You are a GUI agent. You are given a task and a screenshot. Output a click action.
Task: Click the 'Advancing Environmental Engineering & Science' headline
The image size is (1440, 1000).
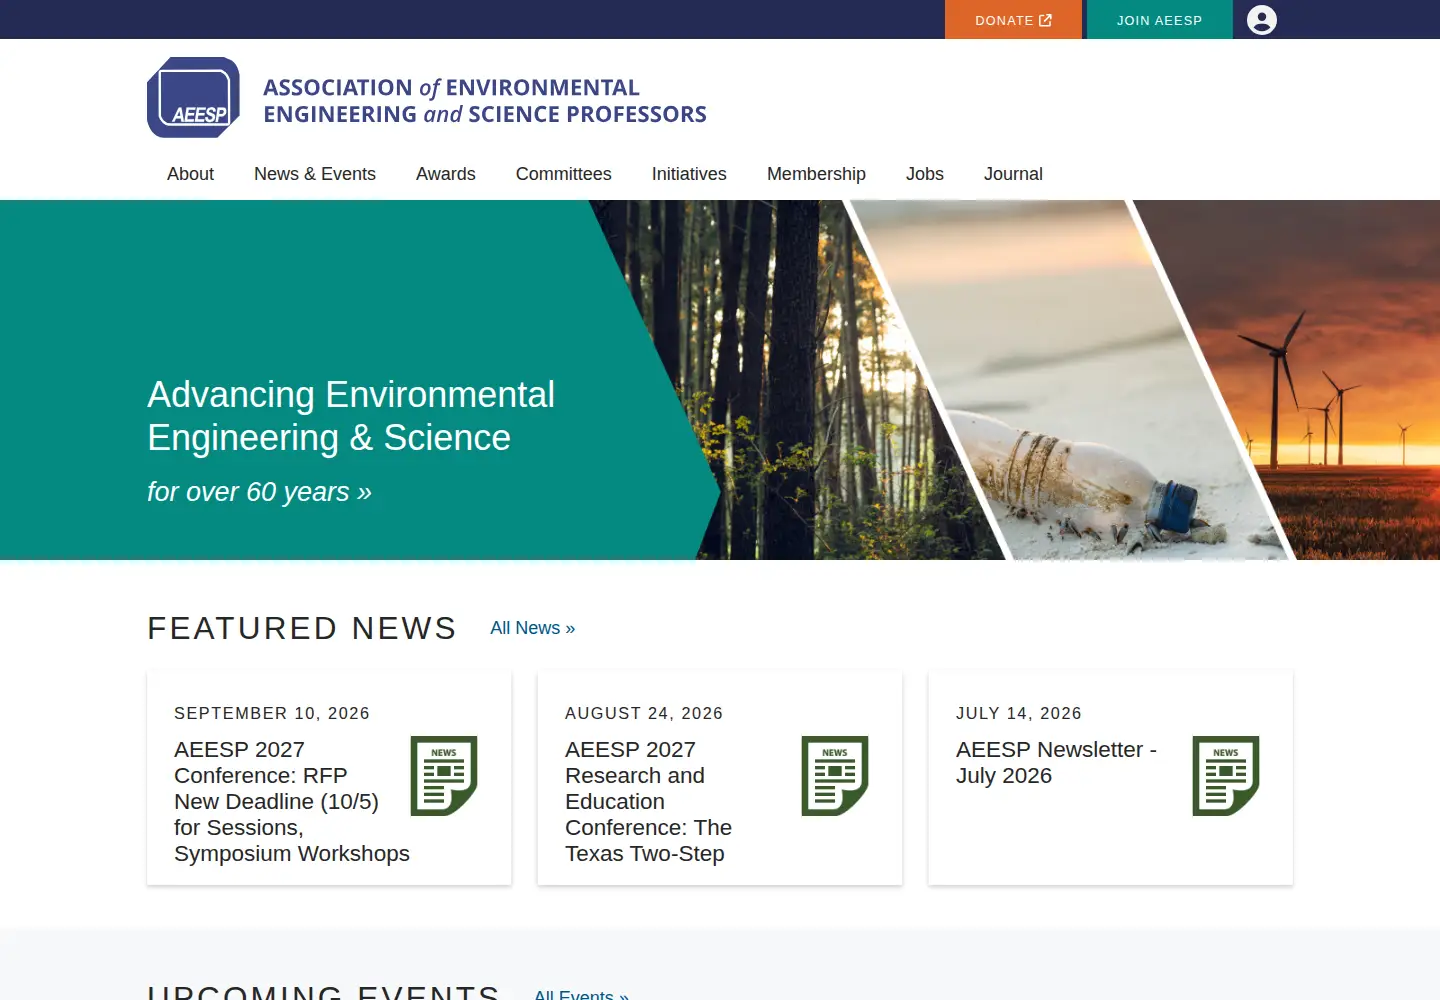[351, 416]
